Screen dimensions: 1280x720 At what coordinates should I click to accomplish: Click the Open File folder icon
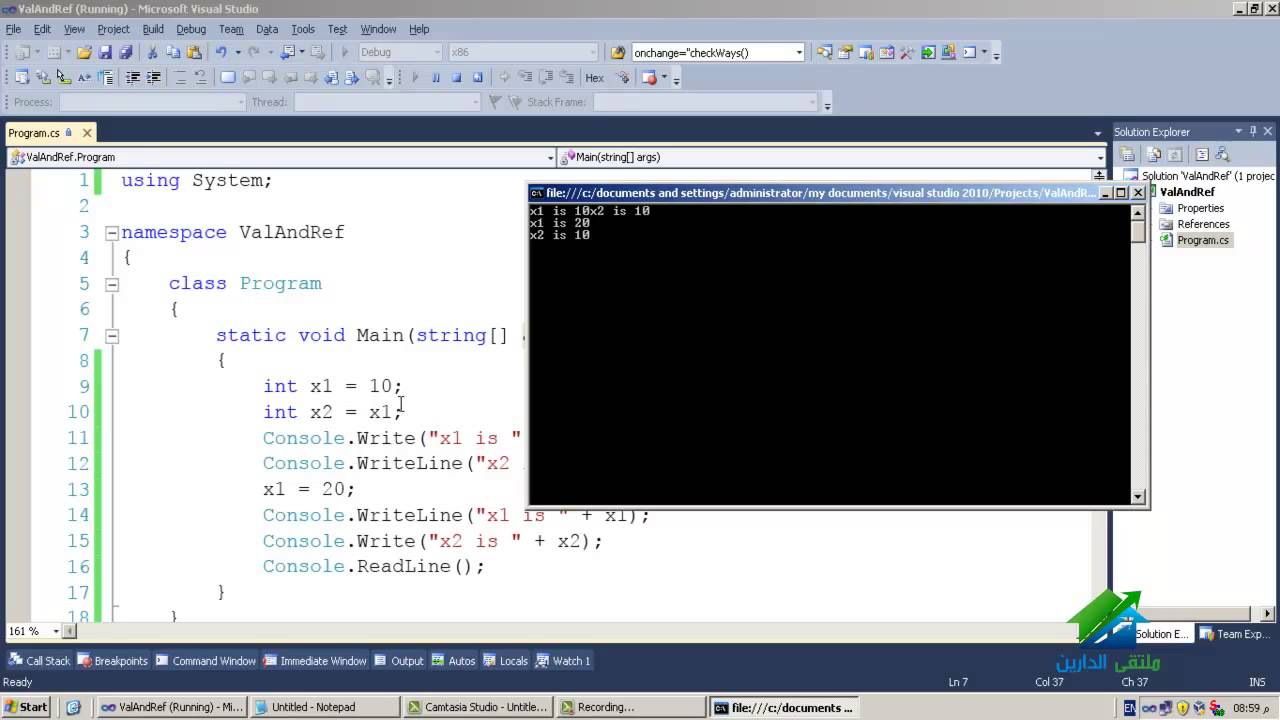click(x=84, y=52)
